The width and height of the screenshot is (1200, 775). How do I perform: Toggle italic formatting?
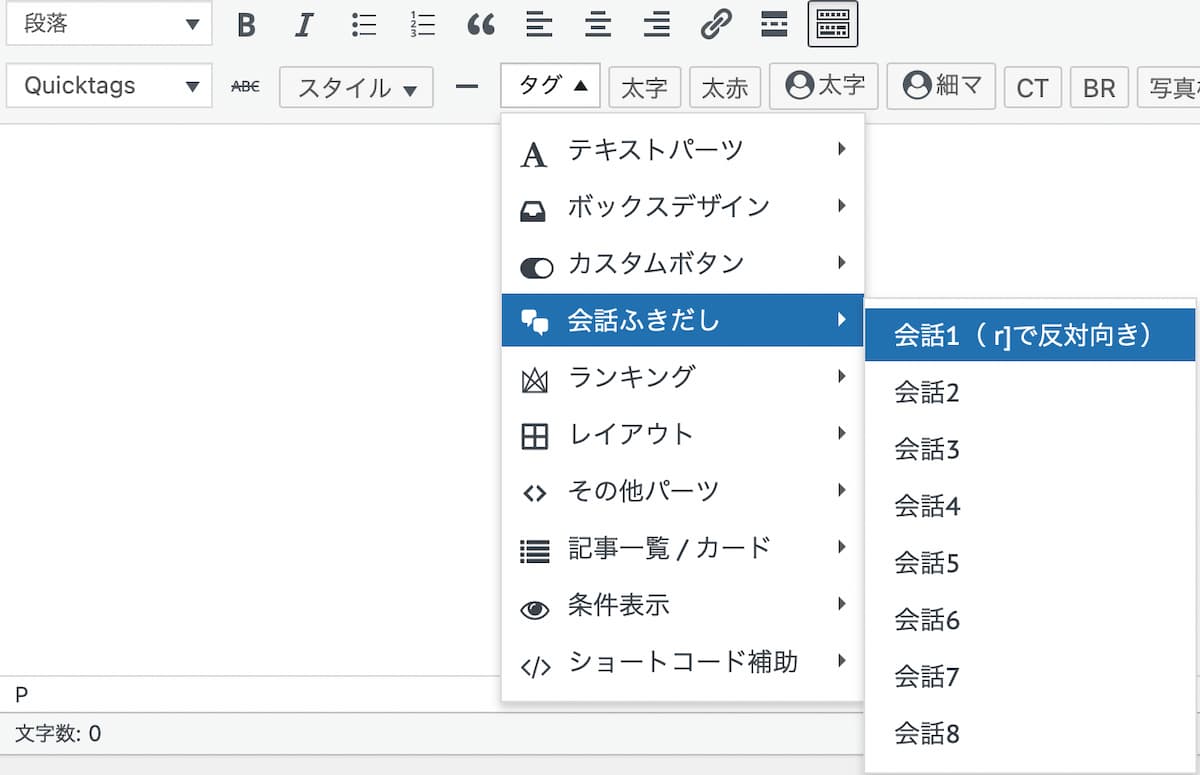(304, 25)
